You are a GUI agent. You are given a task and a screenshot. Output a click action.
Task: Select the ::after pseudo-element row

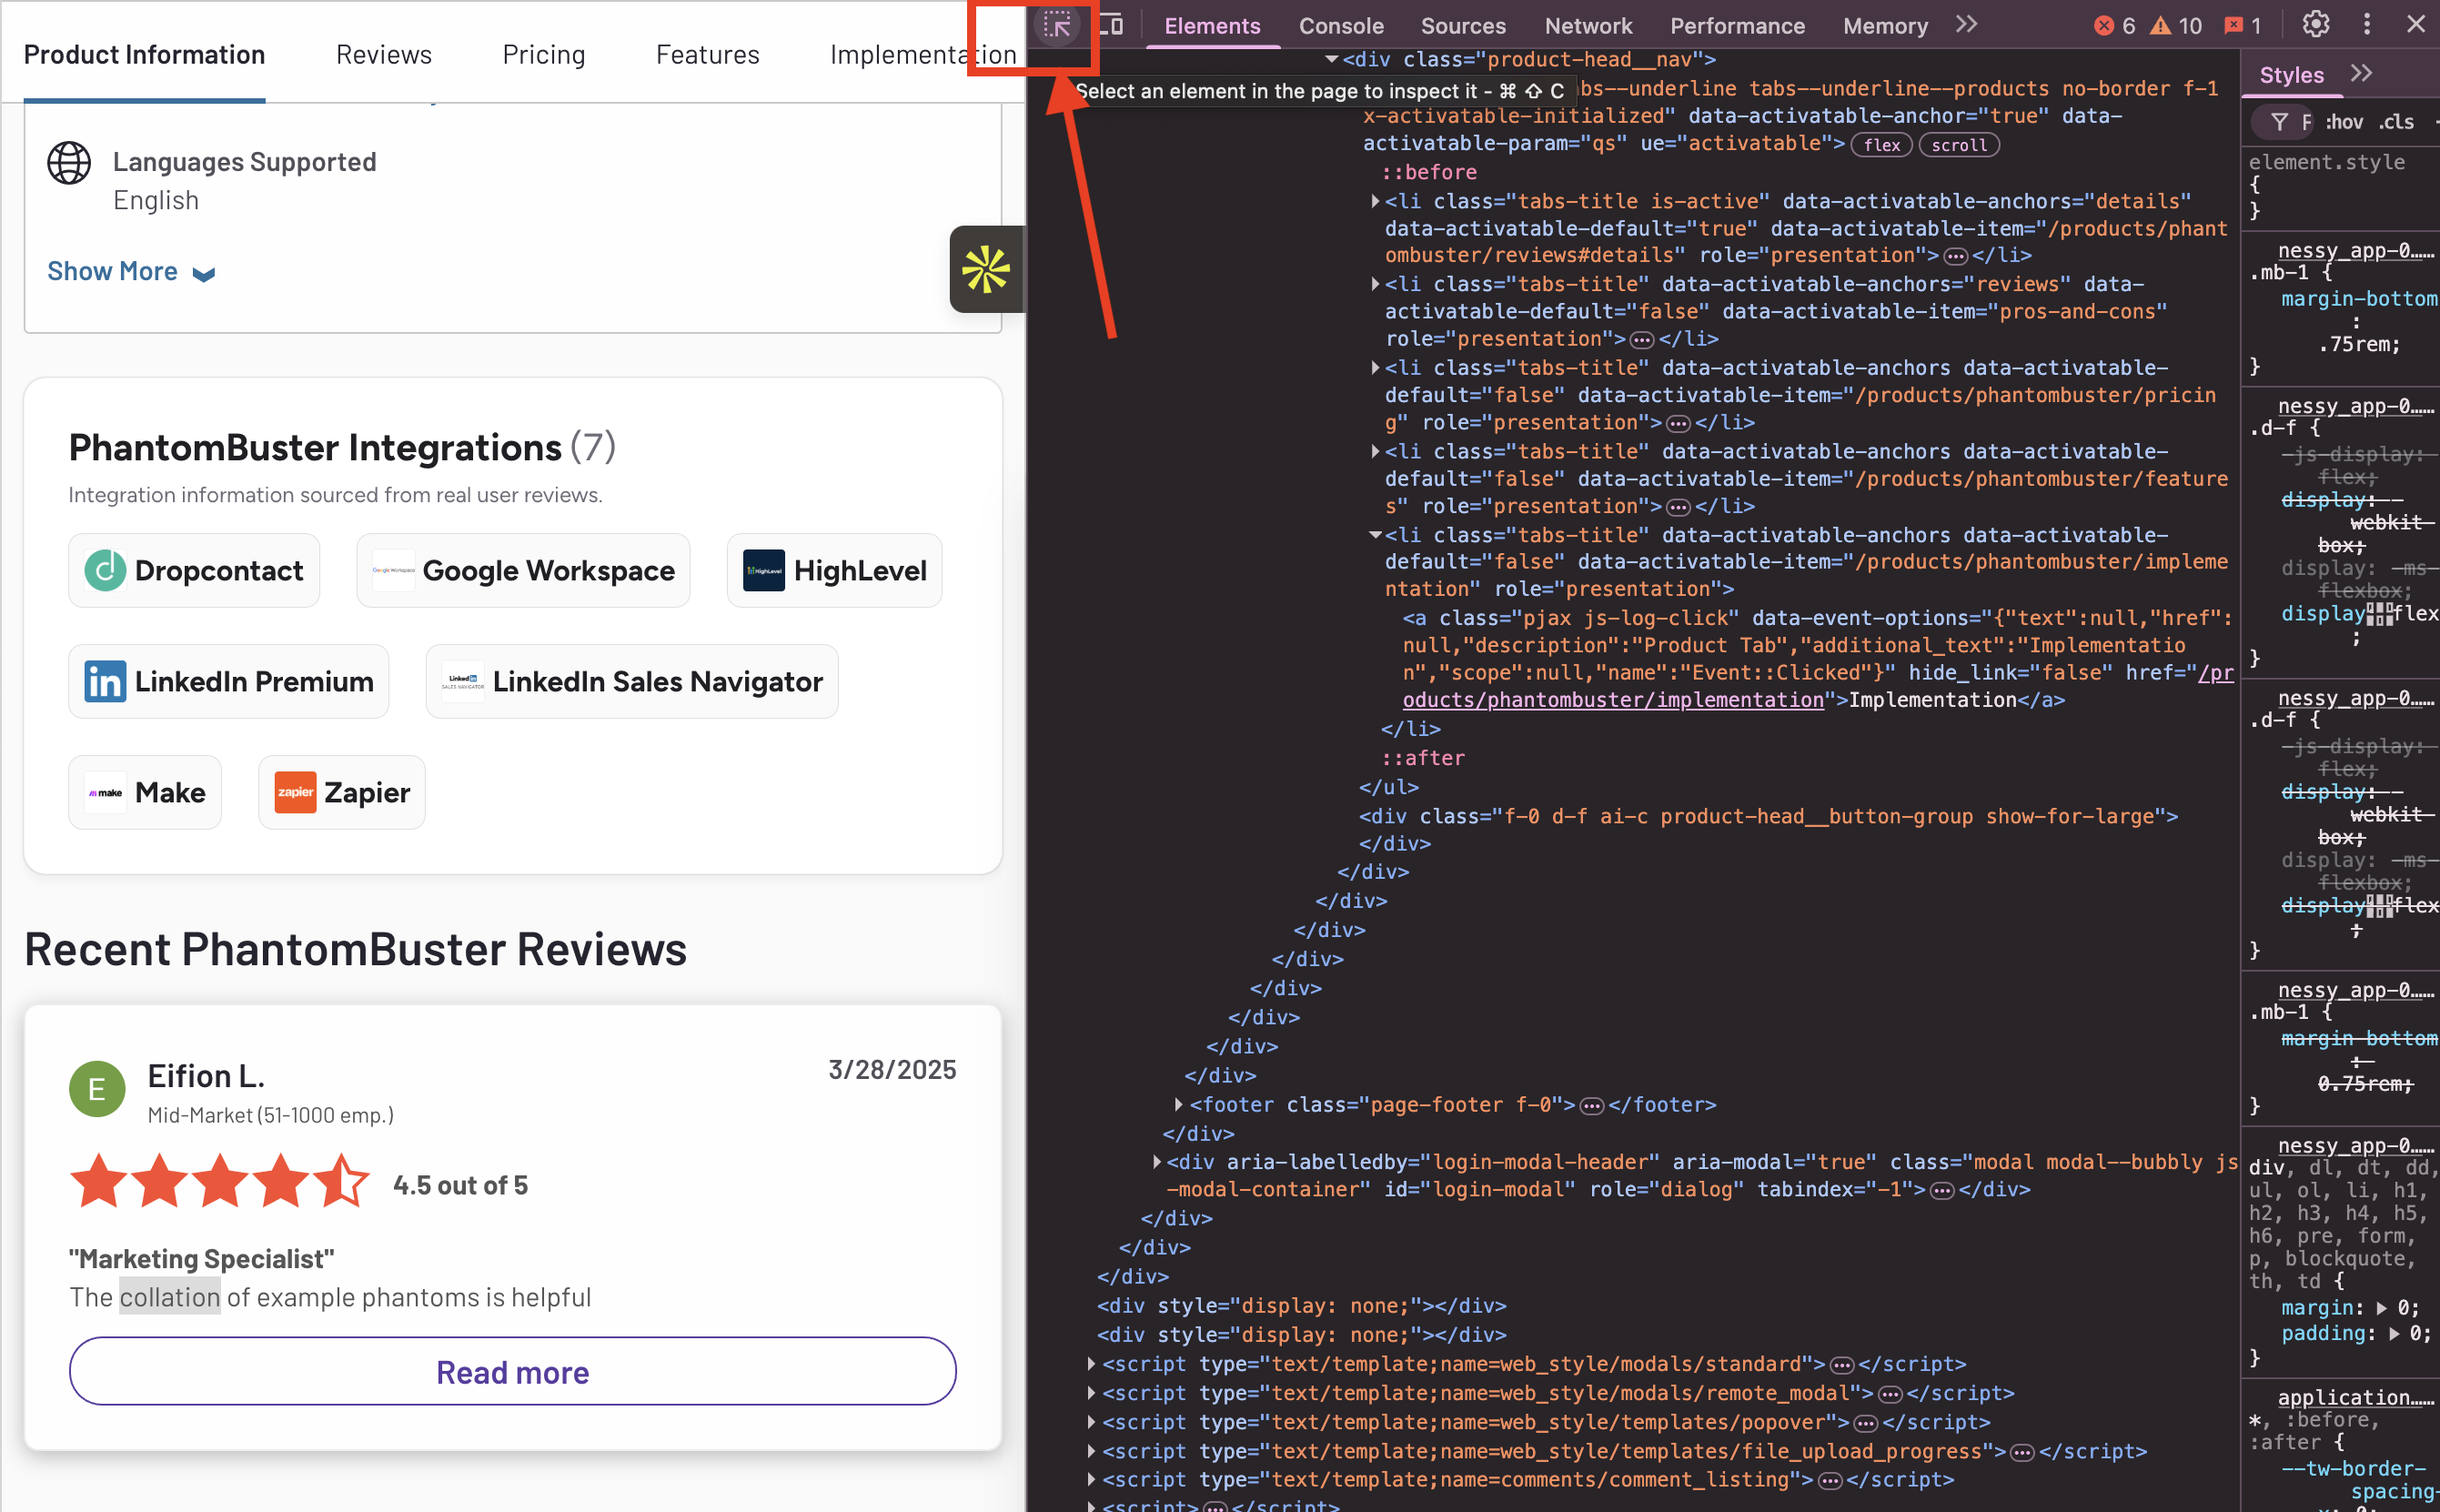(x=1422, y=759)
